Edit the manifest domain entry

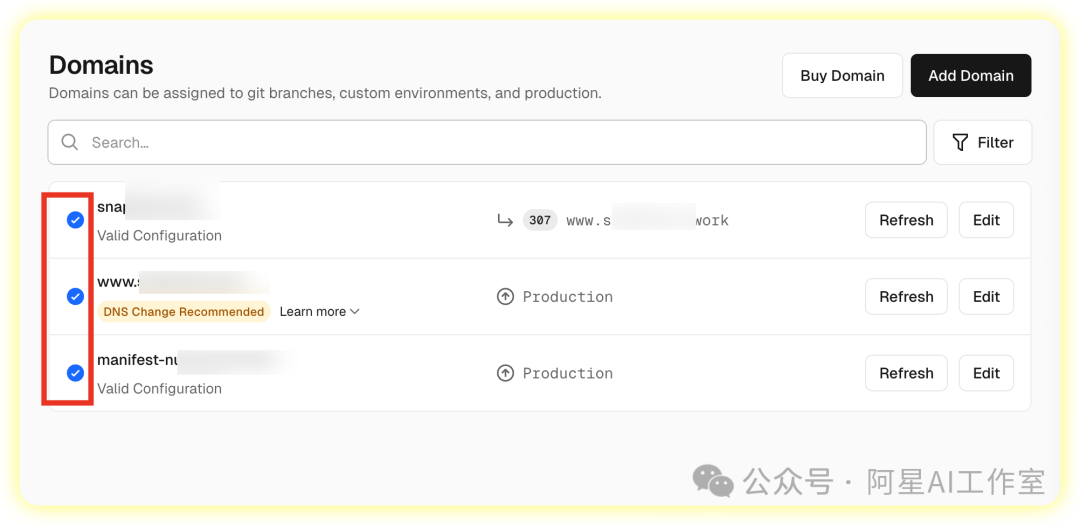[986, 373]
